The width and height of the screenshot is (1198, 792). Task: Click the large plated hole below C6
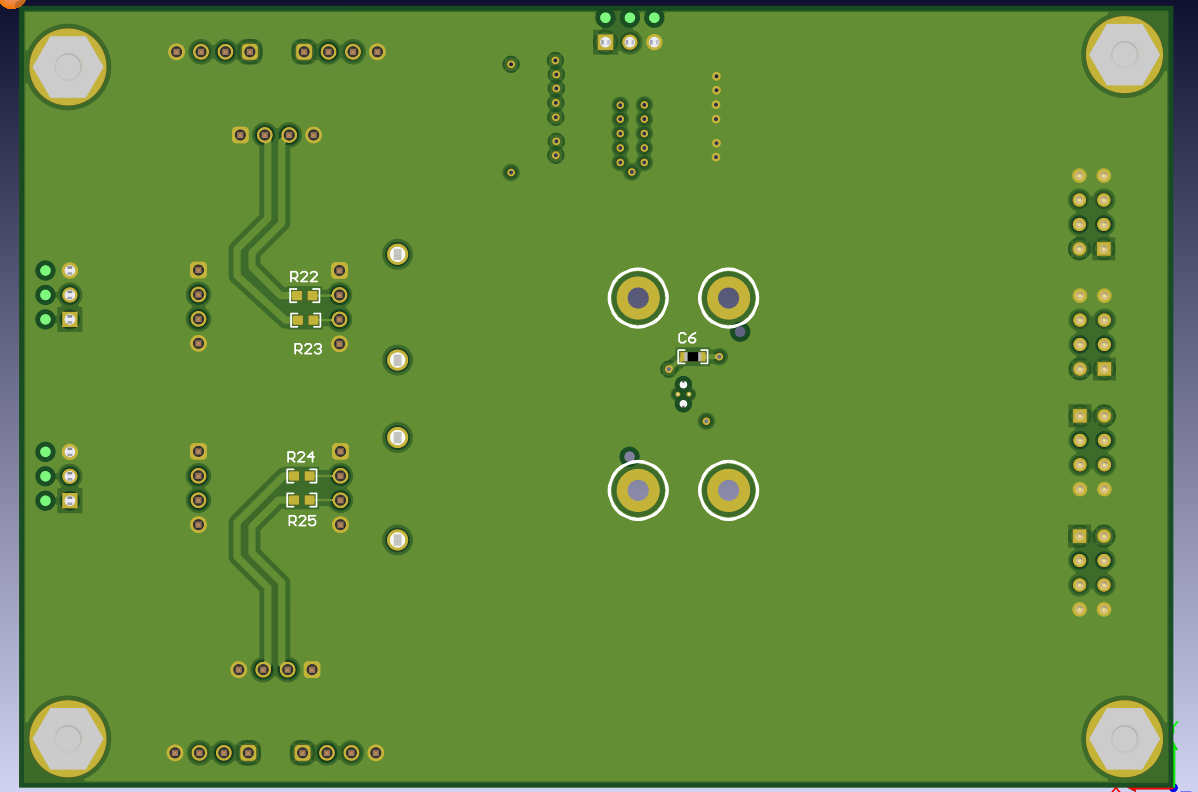coord(727,490)
